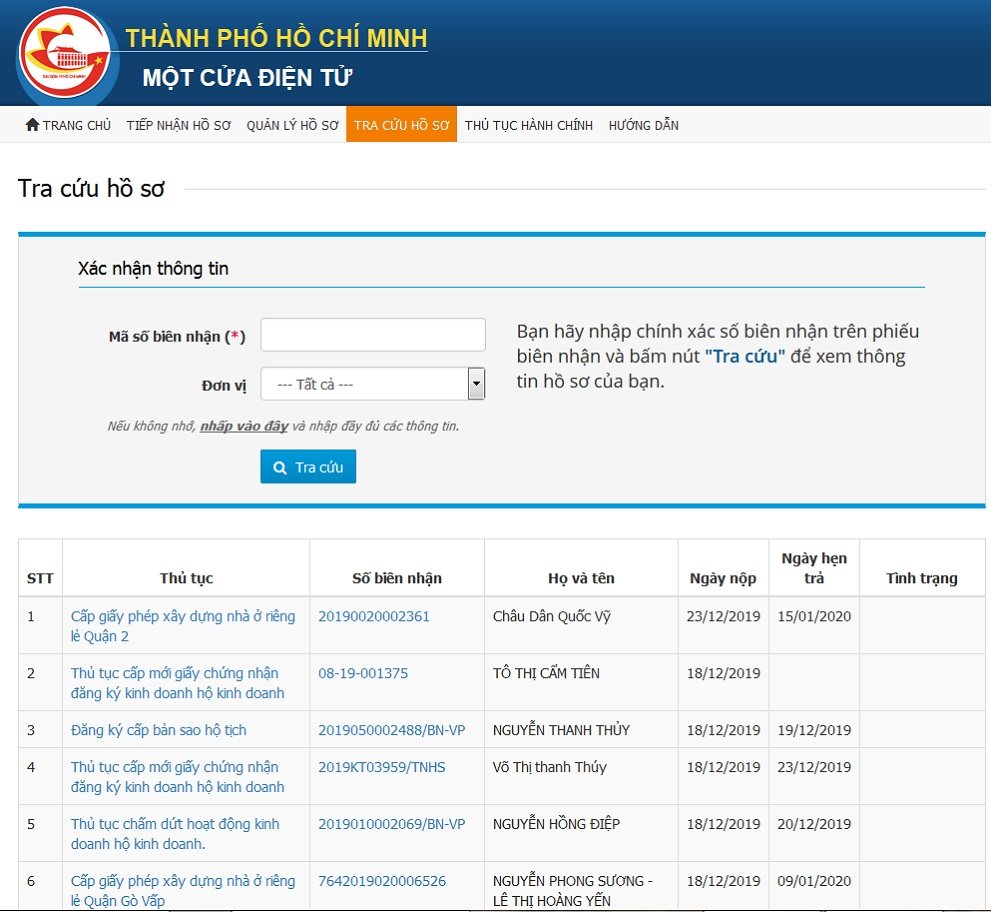991x912 pixels.
Task: Follow the 'nhấp vào đây' link
Action: [244, 426]
